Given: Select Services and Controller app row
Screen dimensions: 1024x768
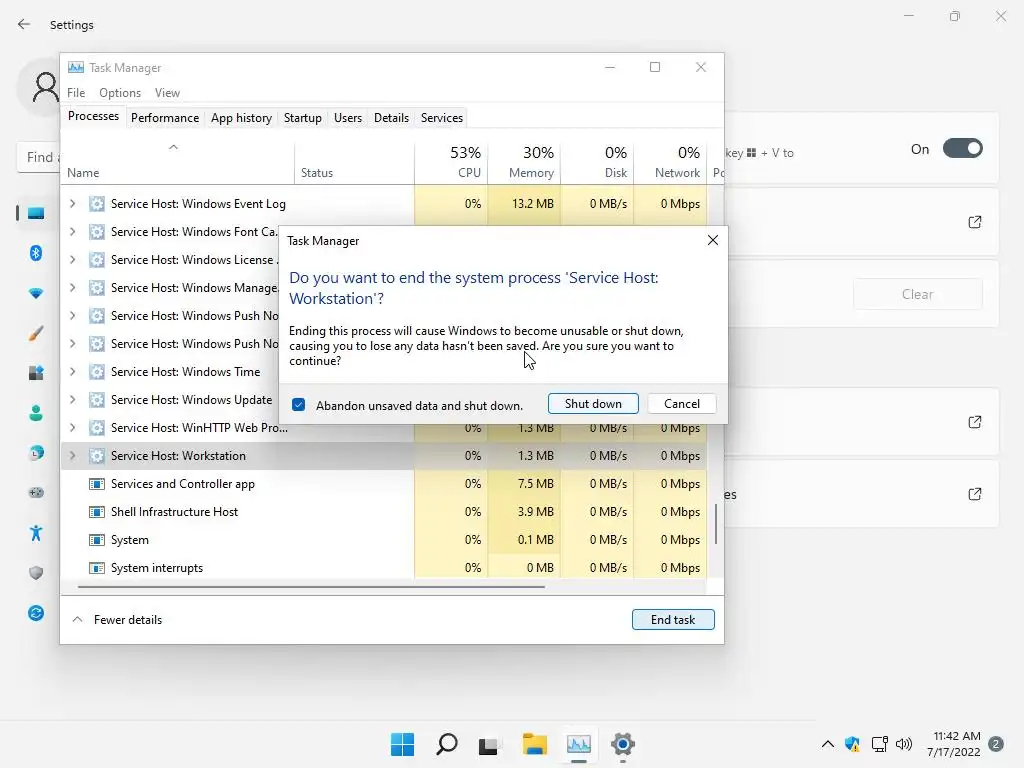Looking at the screenshot, I should tap(384, 484).
